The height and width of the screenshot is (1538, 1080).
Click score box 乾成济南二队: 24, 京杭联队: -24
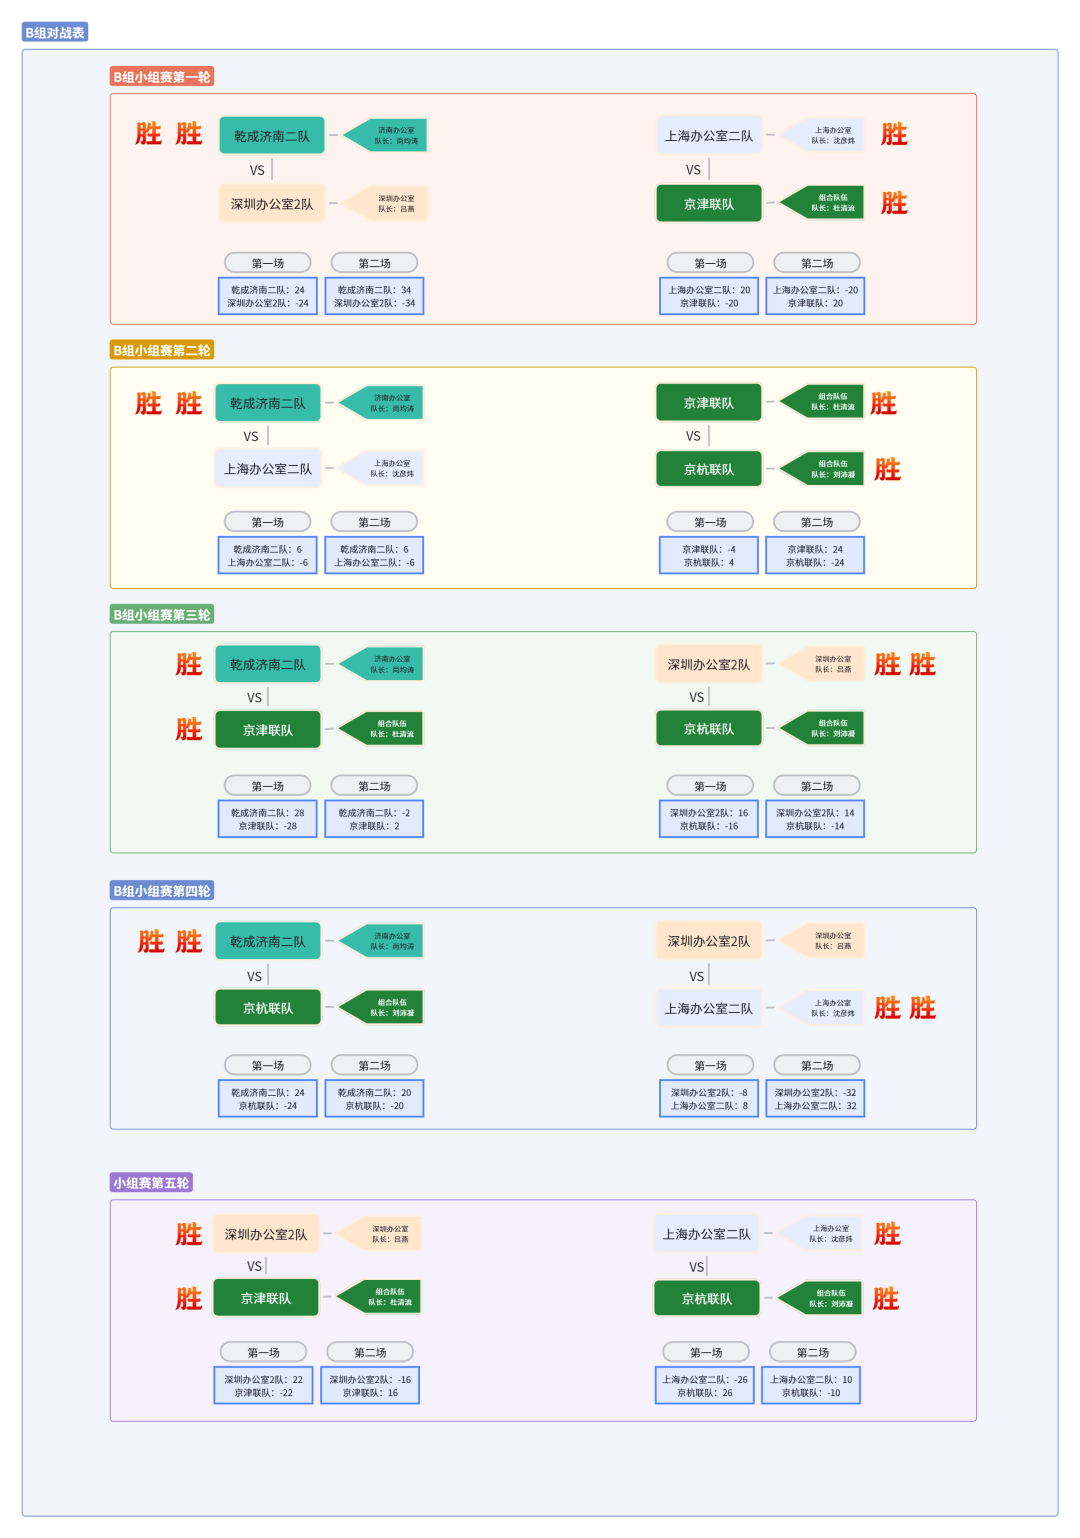[x=268, y=1099]
